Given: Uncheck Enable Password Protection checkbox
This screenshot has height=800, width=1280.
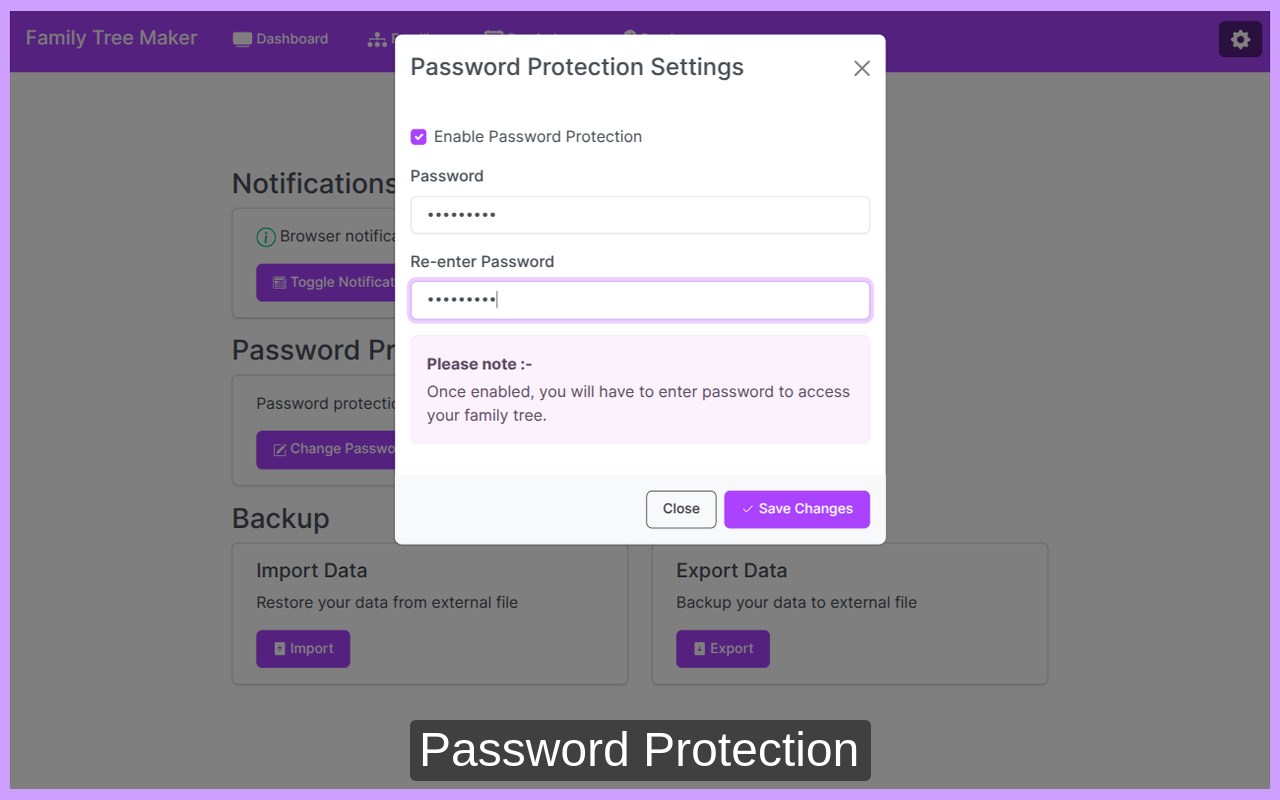Looking at the screenshot, I should (x=419, y=137).
